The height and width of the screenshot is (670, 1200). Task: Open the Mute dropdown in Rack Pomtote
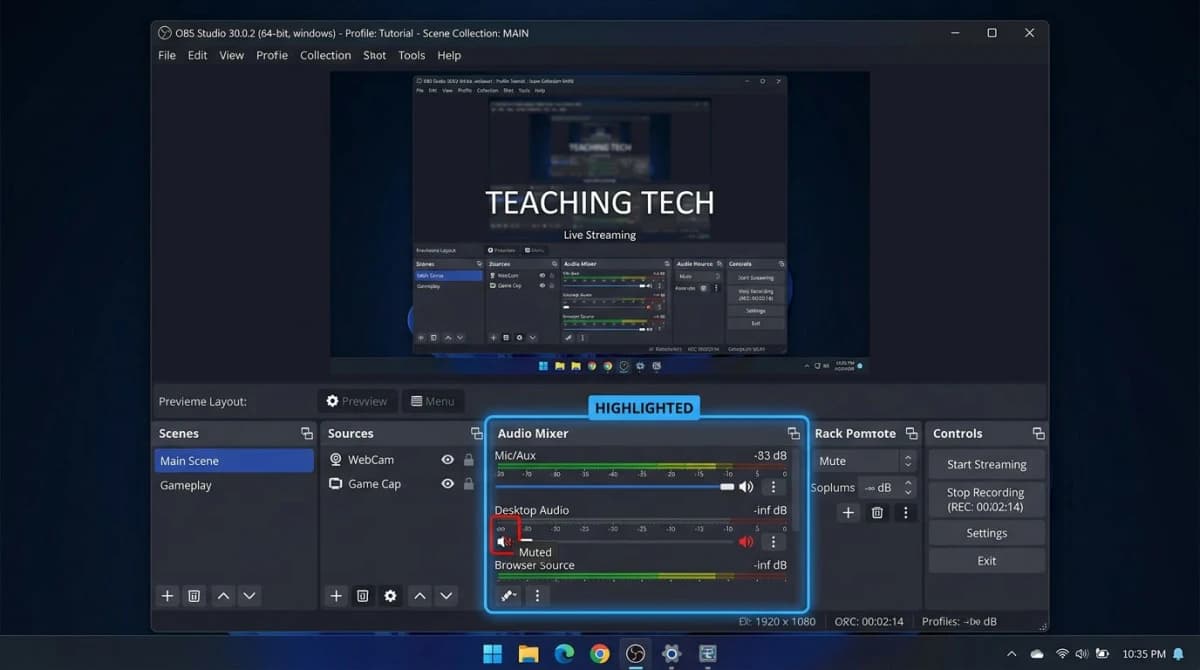tap(866, 461)
